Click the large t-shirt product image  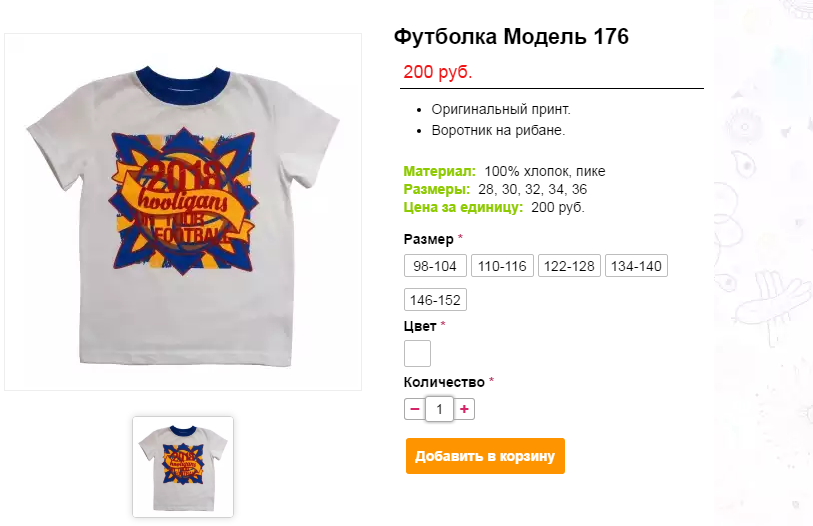pos(183,212)
